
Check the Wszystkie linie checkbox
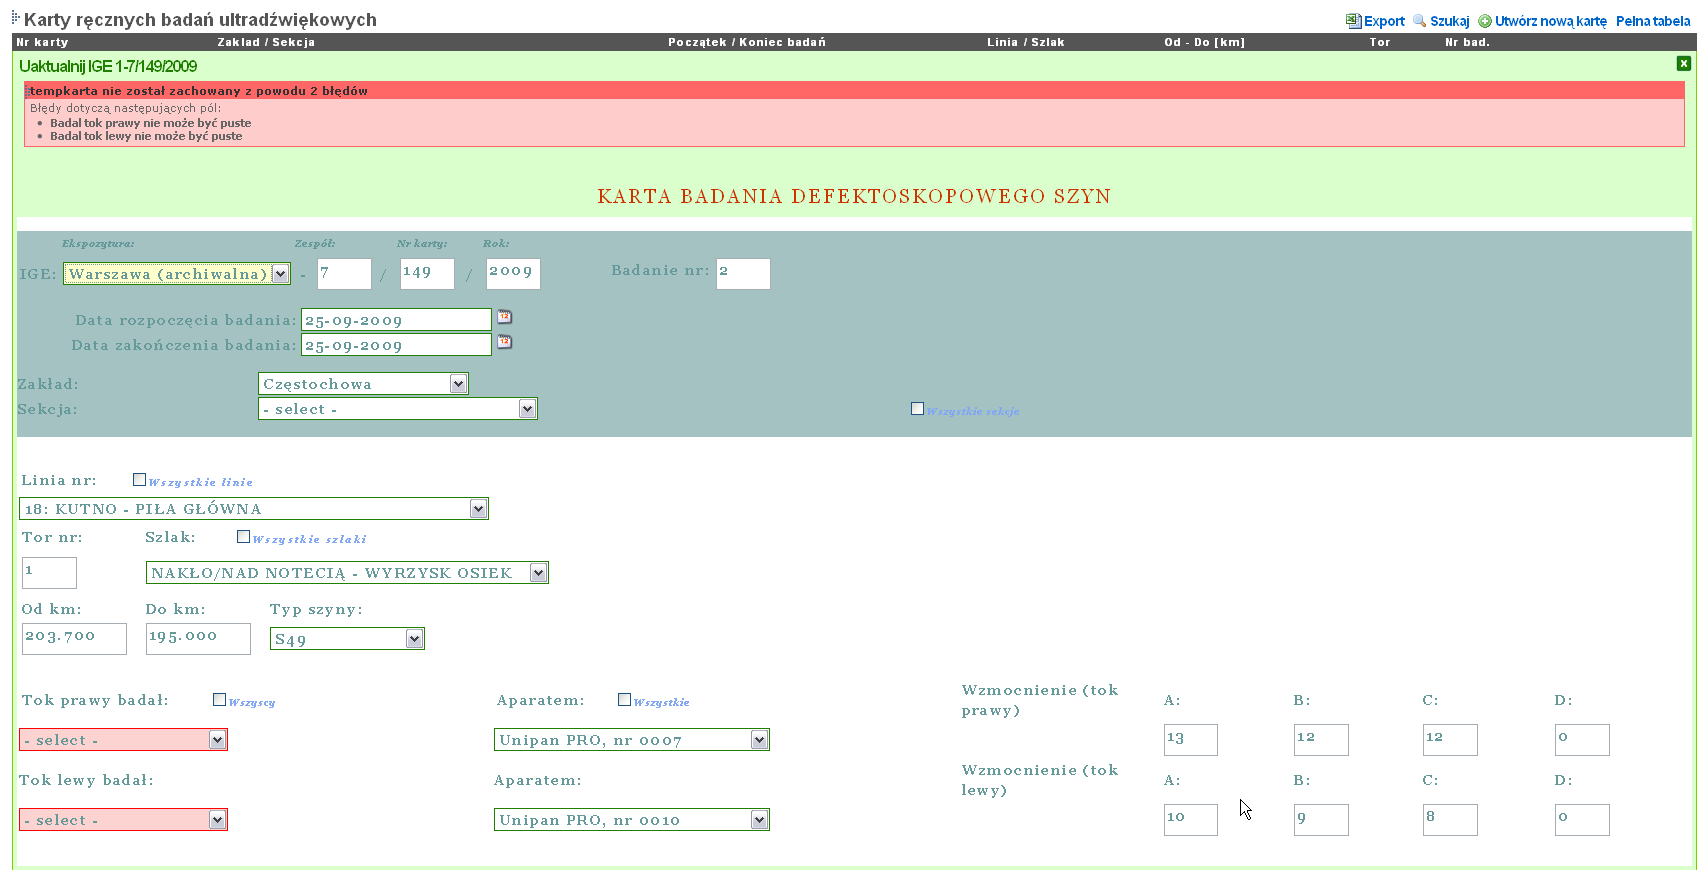click(x=139, y=480)
